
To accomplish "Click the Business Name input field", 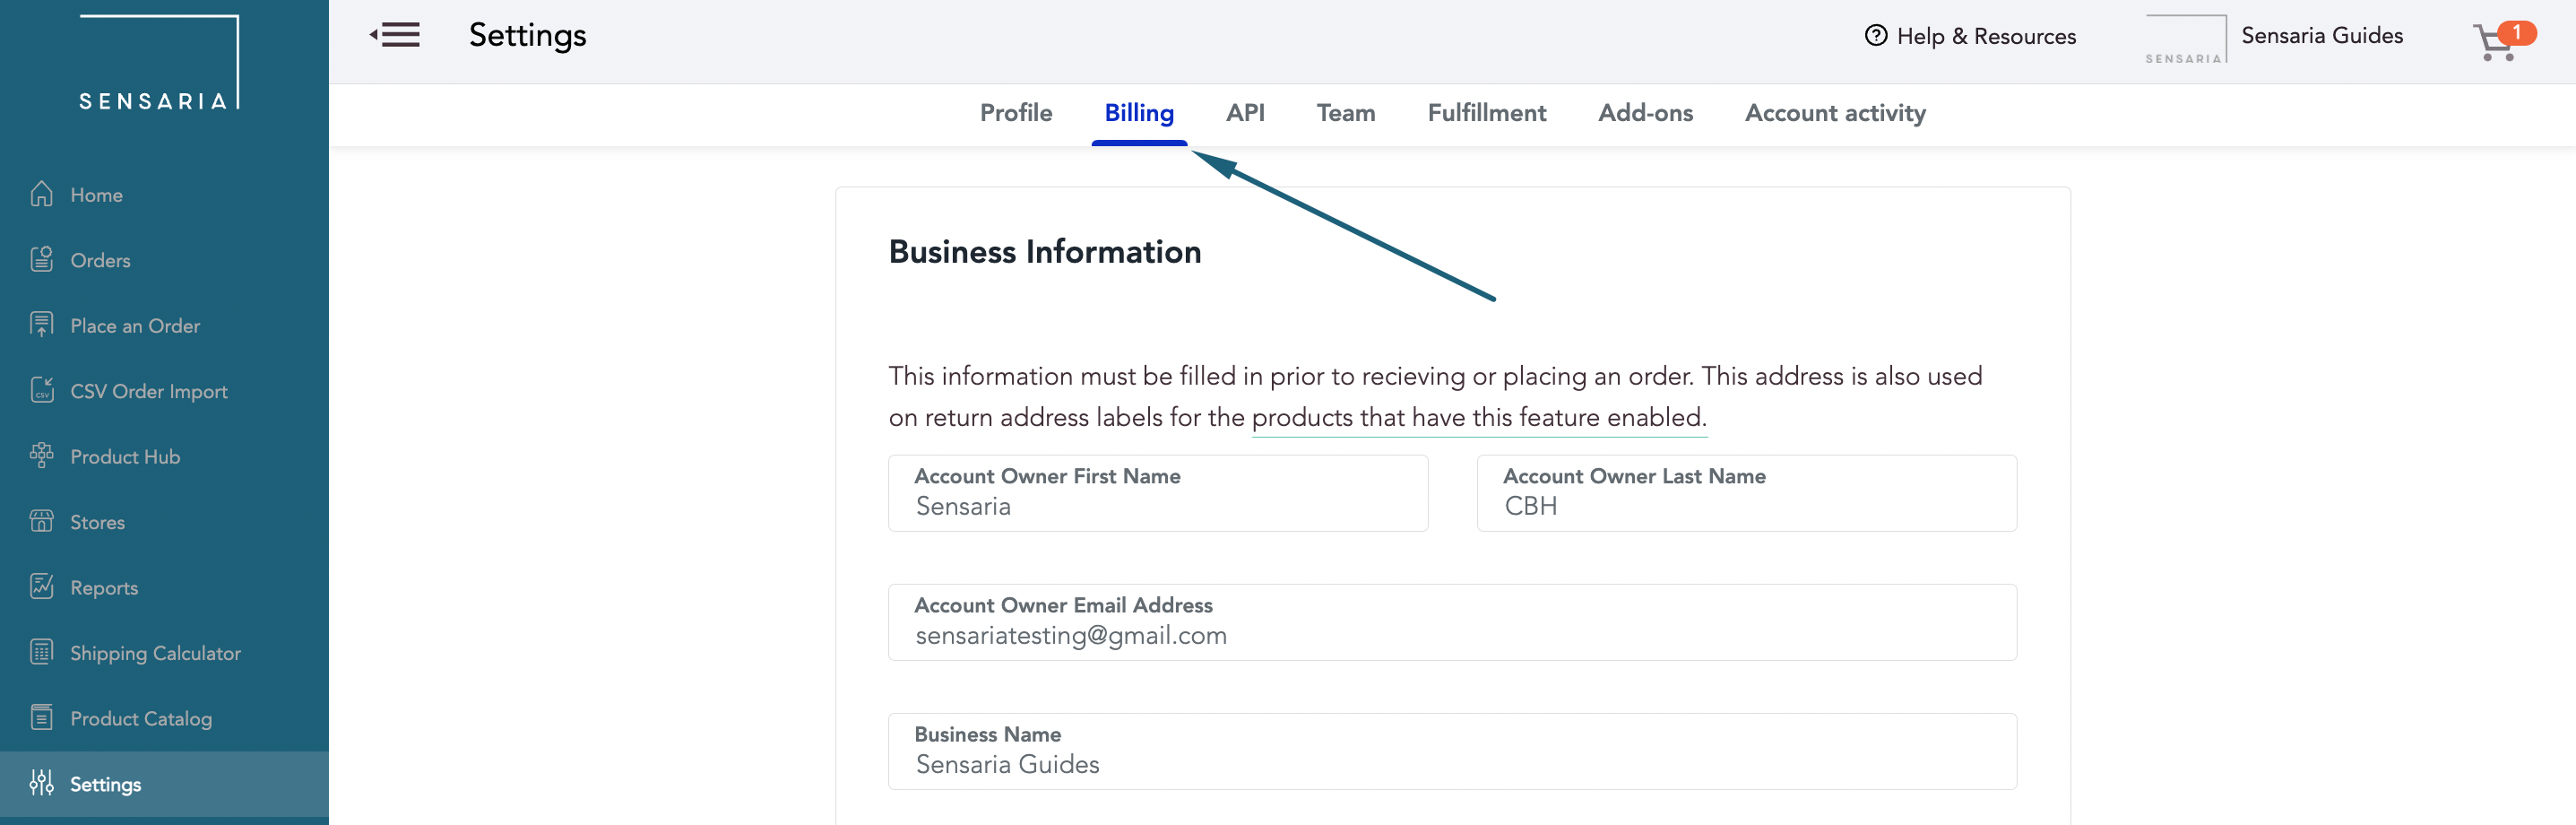I will pyautogui.click(x=1452, y=751).
